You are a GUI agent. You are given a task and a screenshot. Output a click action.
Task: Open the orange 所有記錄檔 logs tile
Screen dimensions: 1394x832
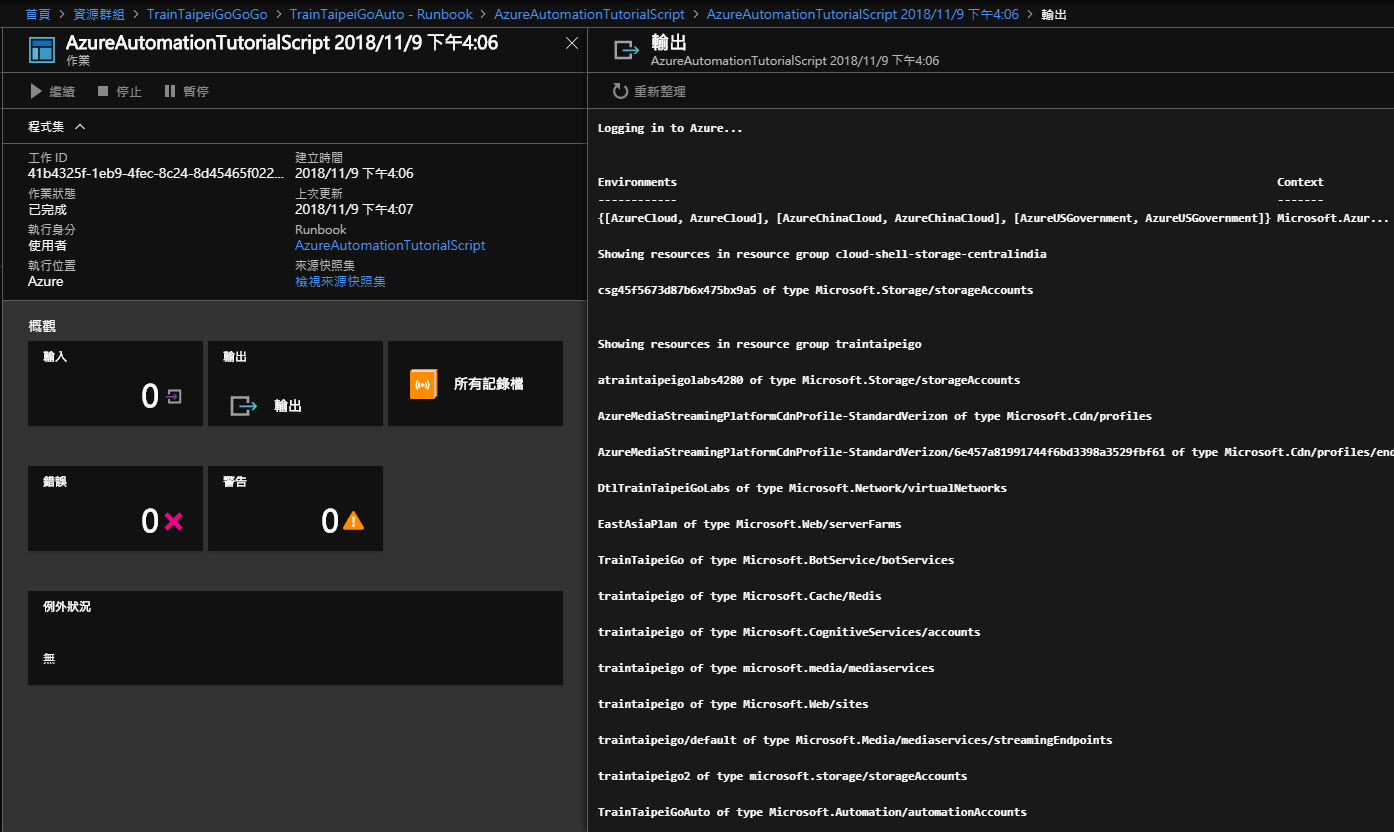475,383
